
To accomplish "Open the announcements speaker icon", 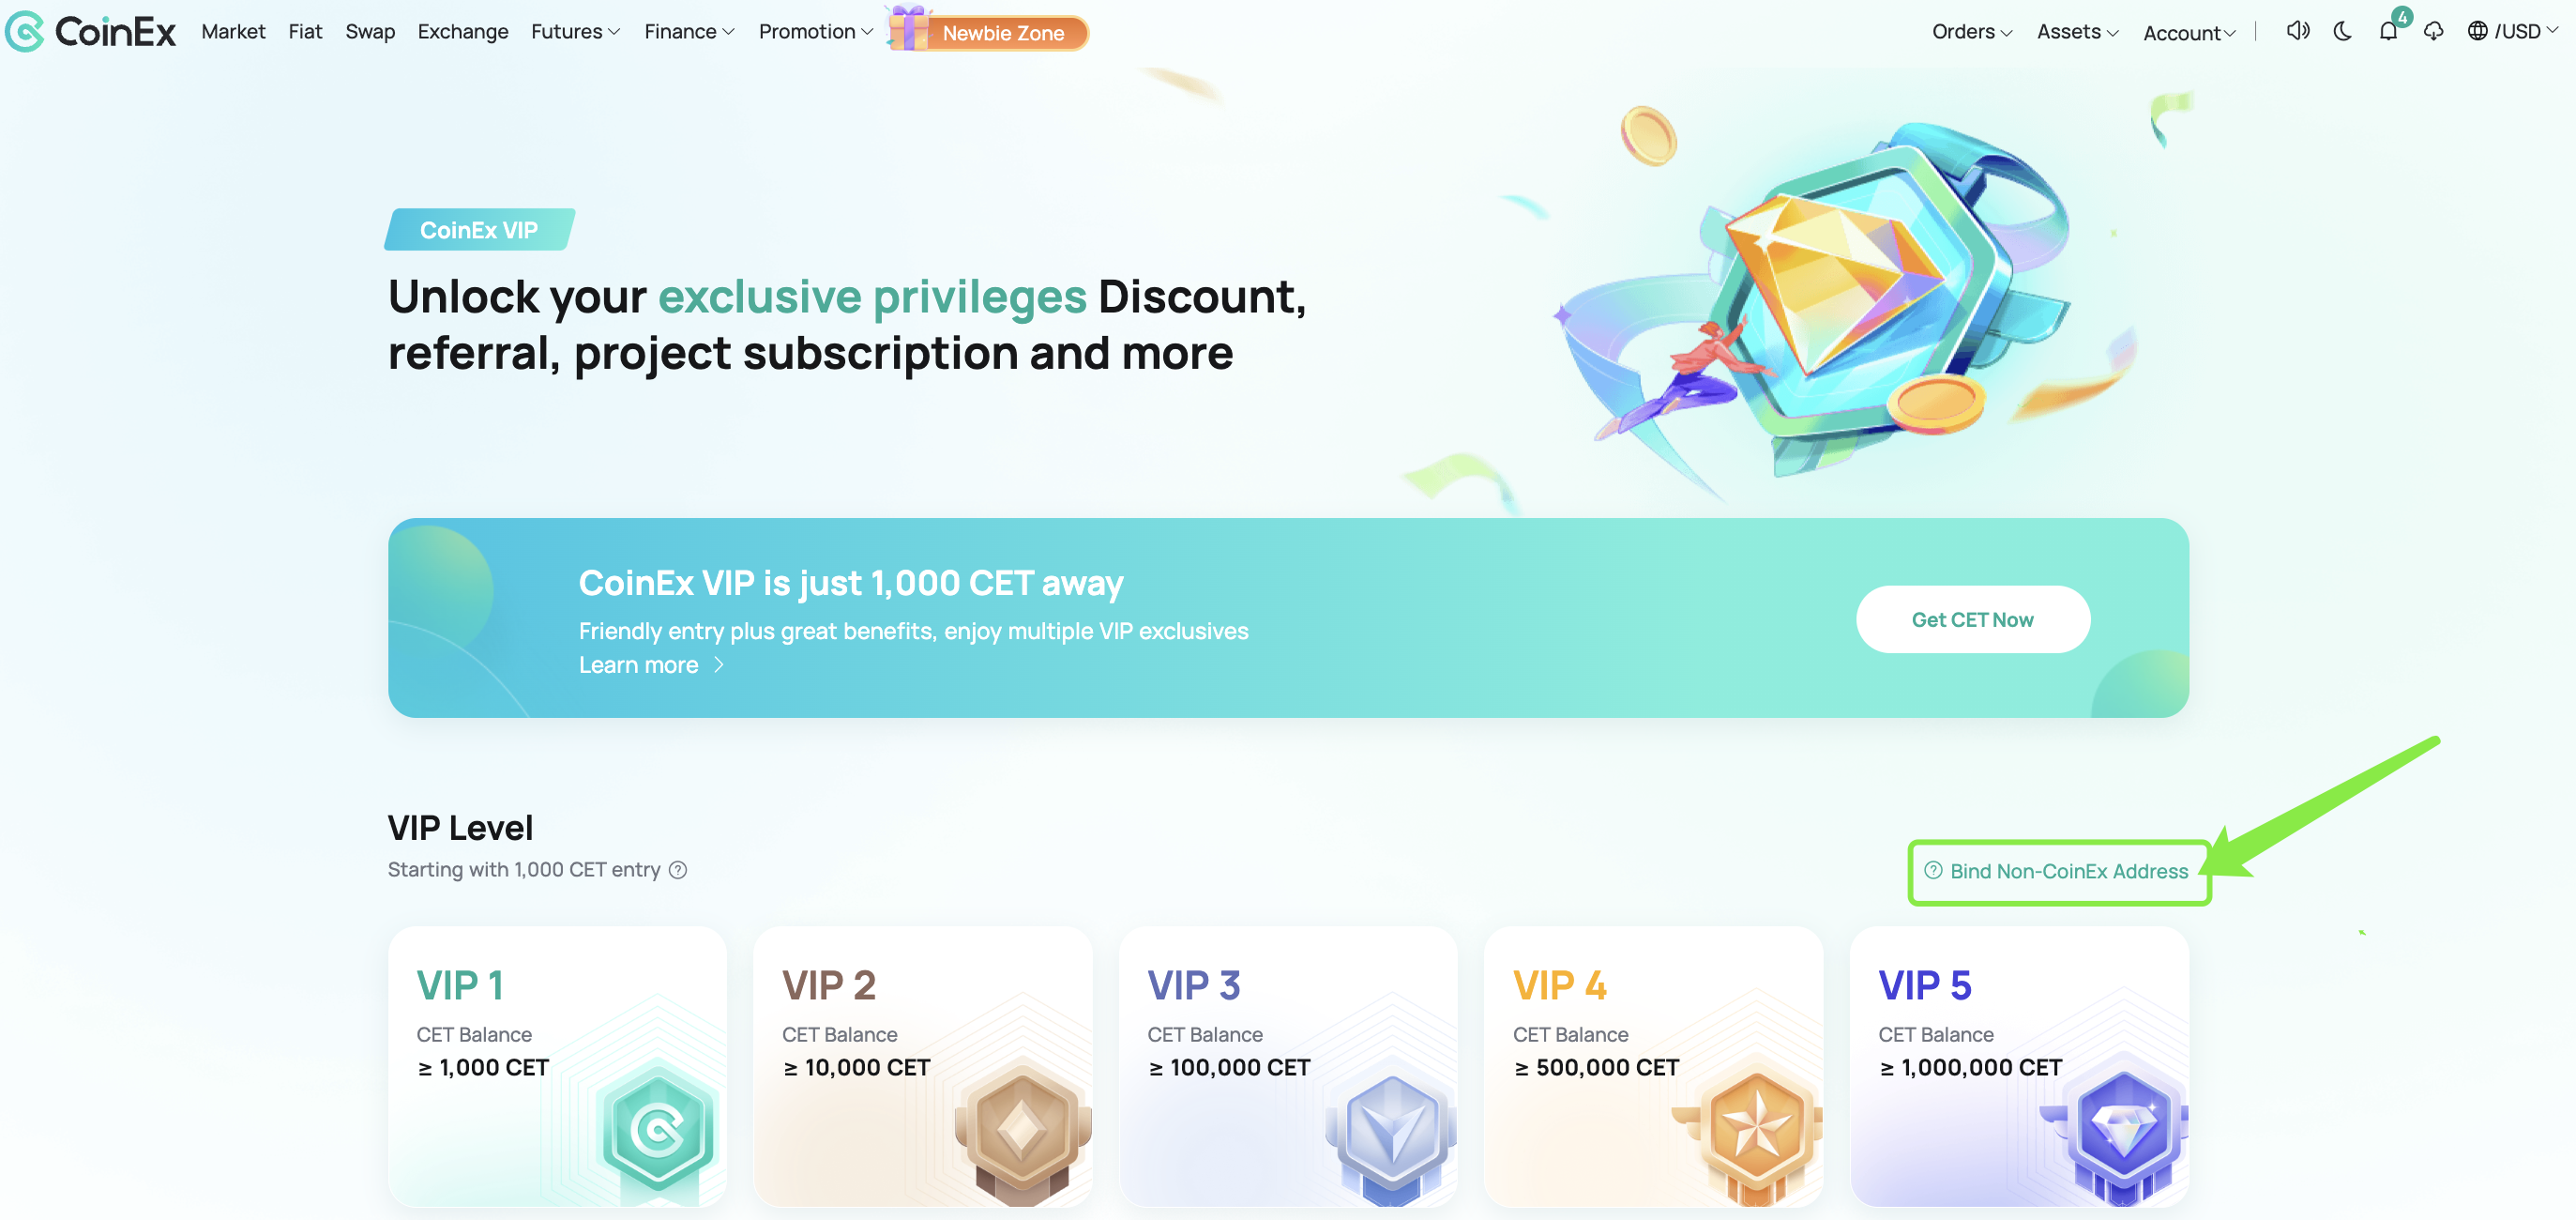I will (2298, 31).
